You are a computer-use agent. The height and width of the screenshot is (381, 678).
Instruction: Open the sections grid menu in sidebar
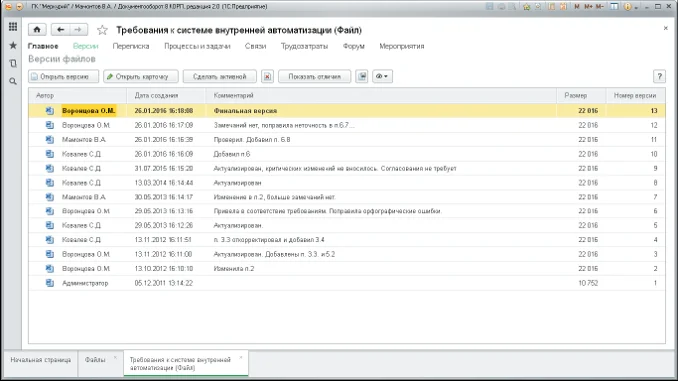[13, 27]
